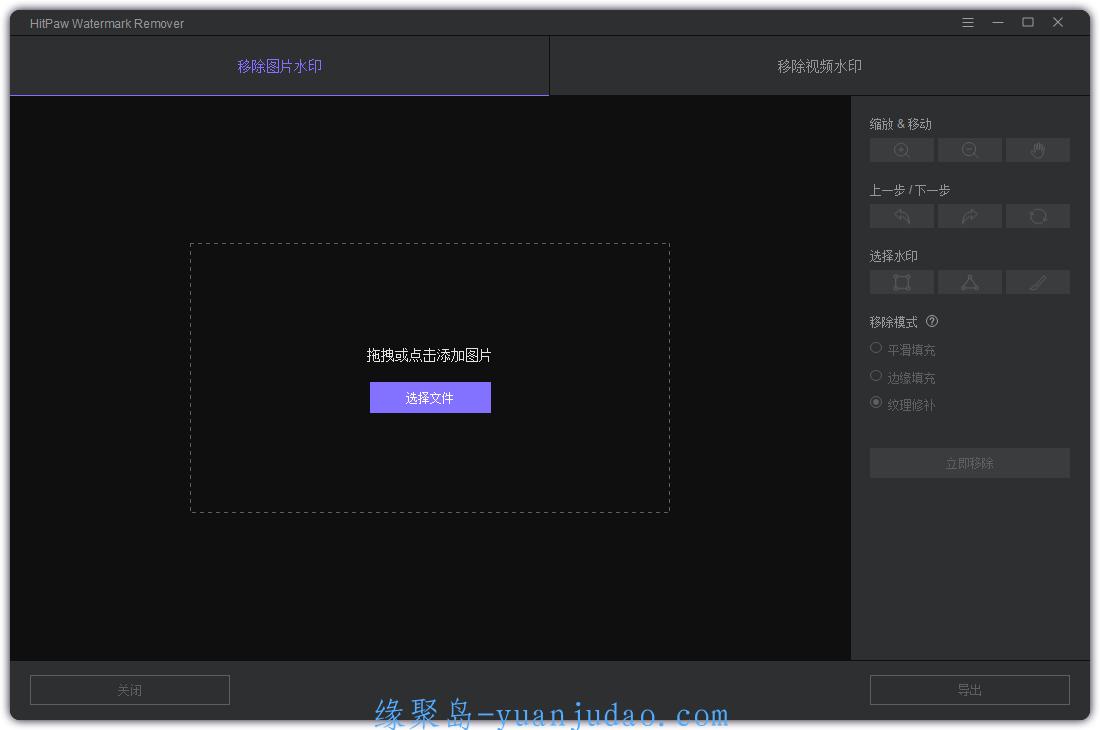Click the 关闭 button at bottom
The image size is (1100, 730).
130,690
